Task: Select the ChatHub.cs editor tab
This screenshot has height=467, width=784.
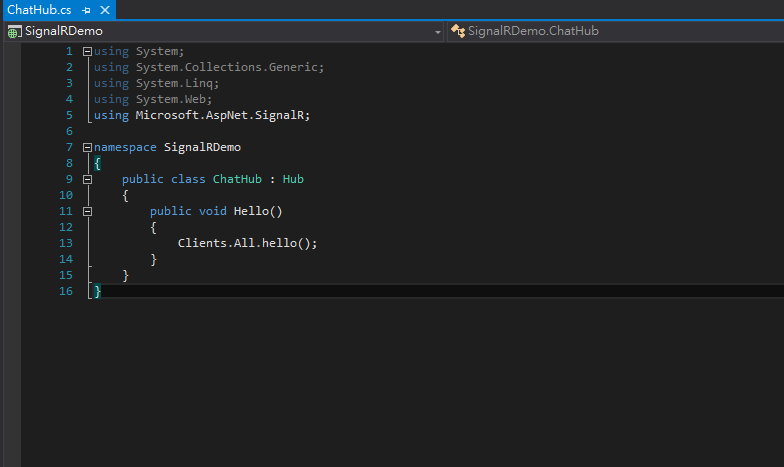Action: 39,9
